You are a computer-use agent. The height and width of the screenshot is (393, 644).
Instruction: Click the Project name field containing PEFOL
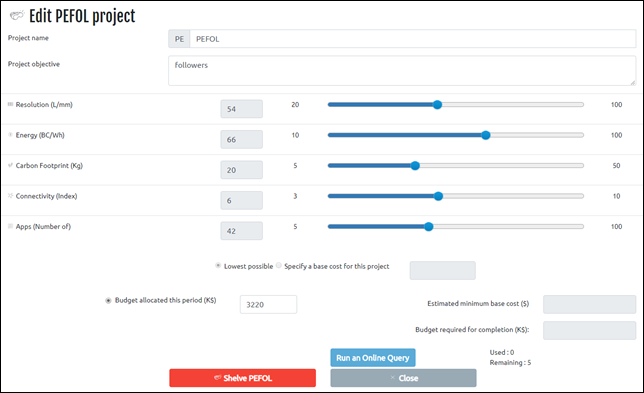pyautogui.click(x=413, y=39)
